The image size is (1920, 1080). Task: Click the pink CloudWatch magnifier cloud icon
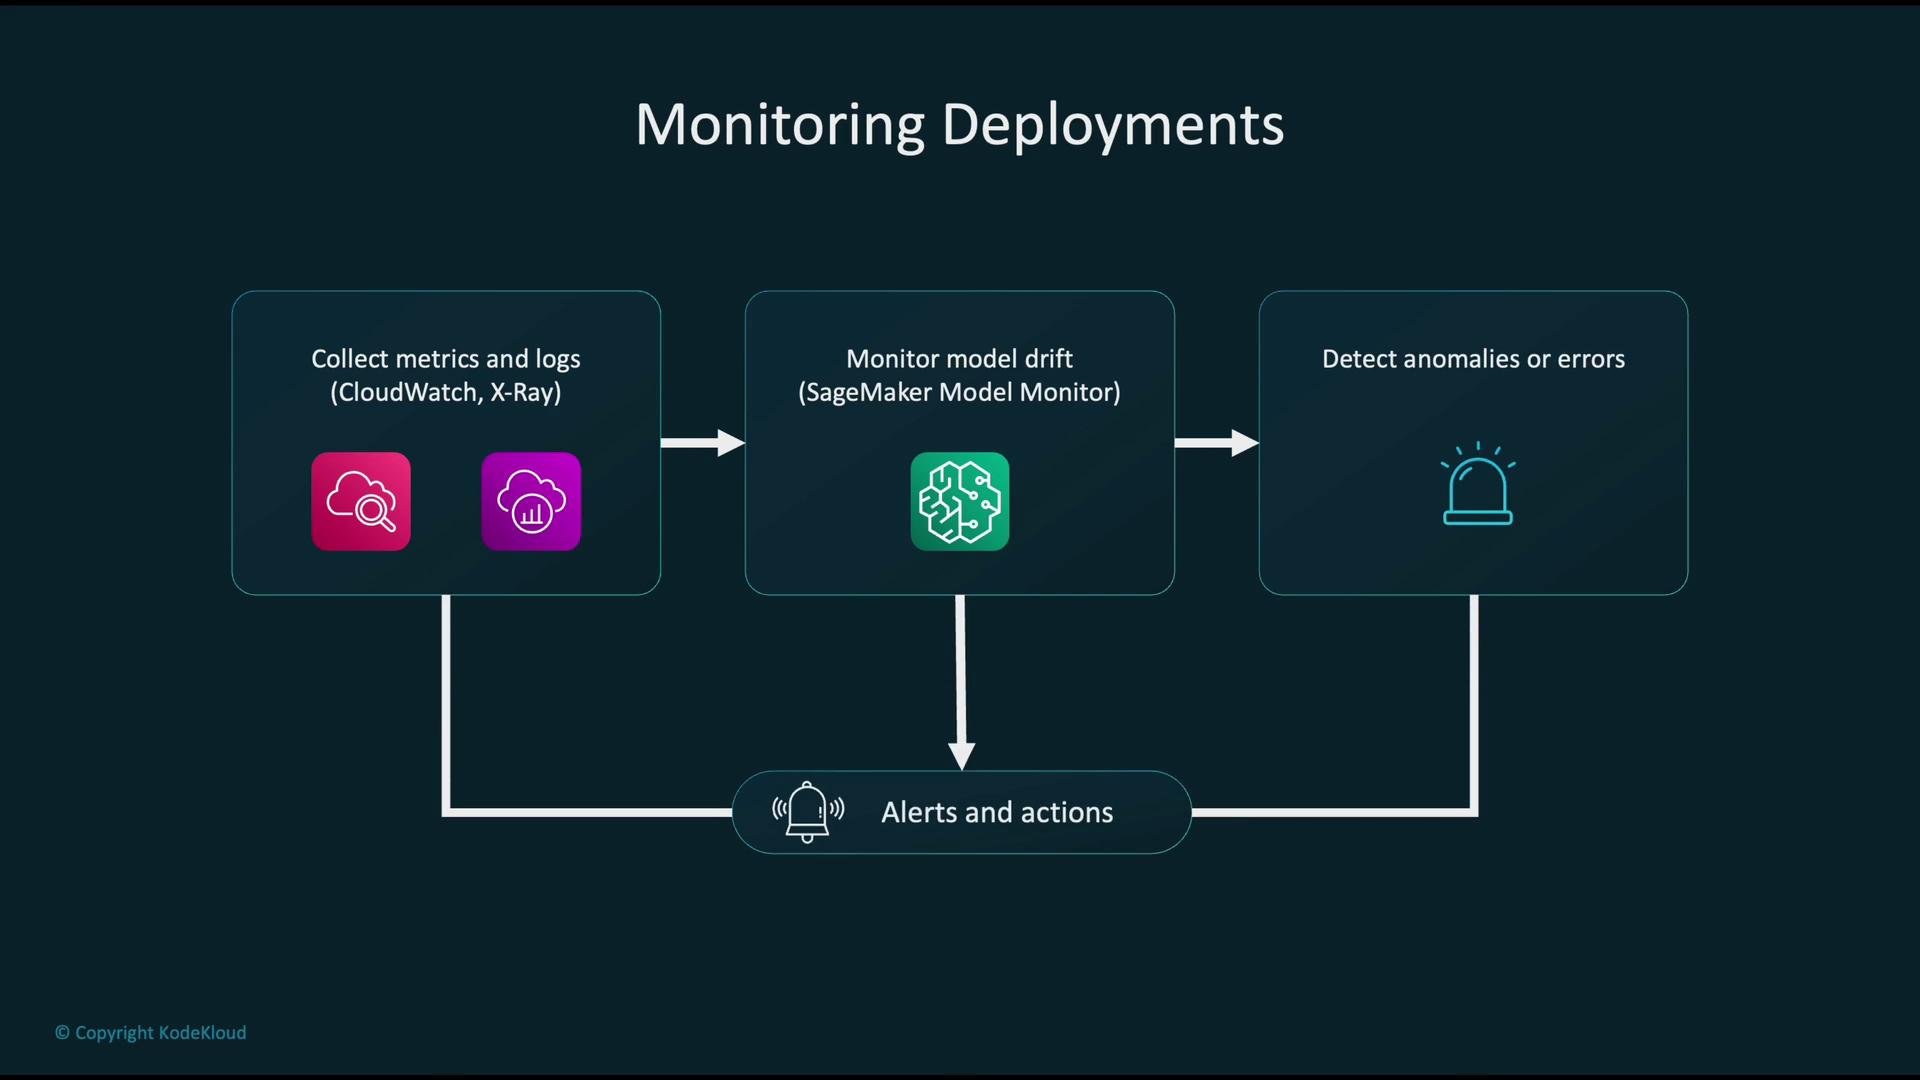pos(361,501)
